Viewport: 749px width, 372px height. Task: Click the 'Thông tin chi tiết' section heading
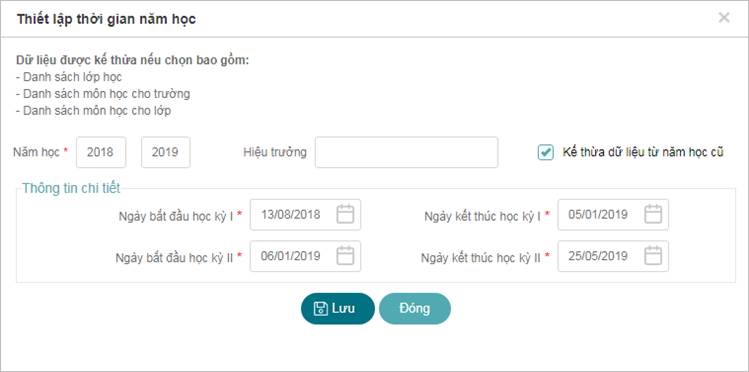[x=71, y=188]
